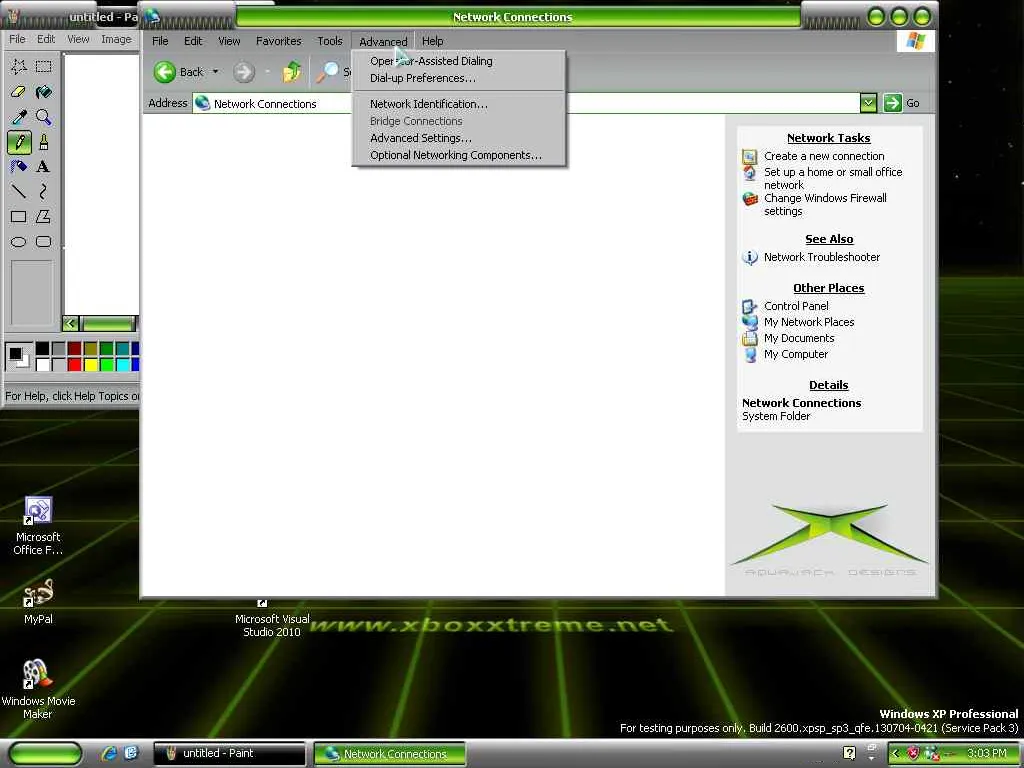Click Create a new connection link
1024x768 pixels.
click(824, 156)
